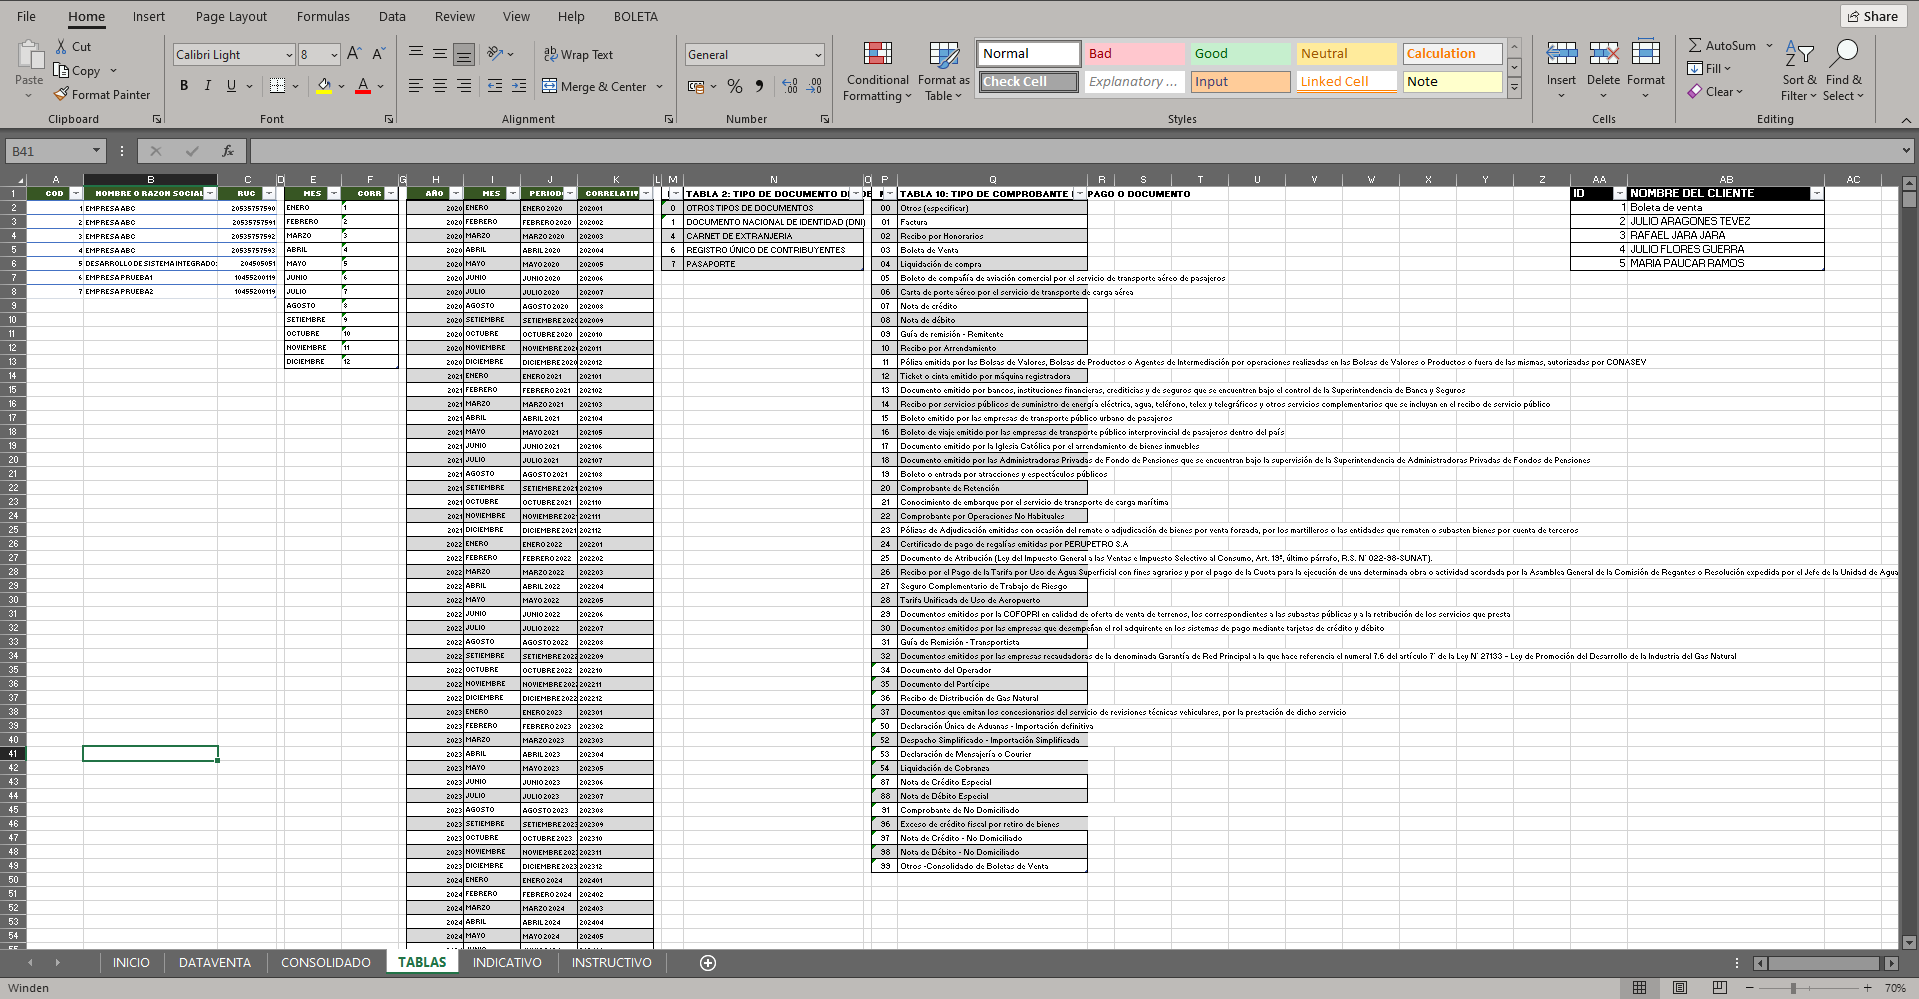Toggle Wrap Text on selected cells
The width and height of the screenshot is (1919, 999).
point(578,54)
